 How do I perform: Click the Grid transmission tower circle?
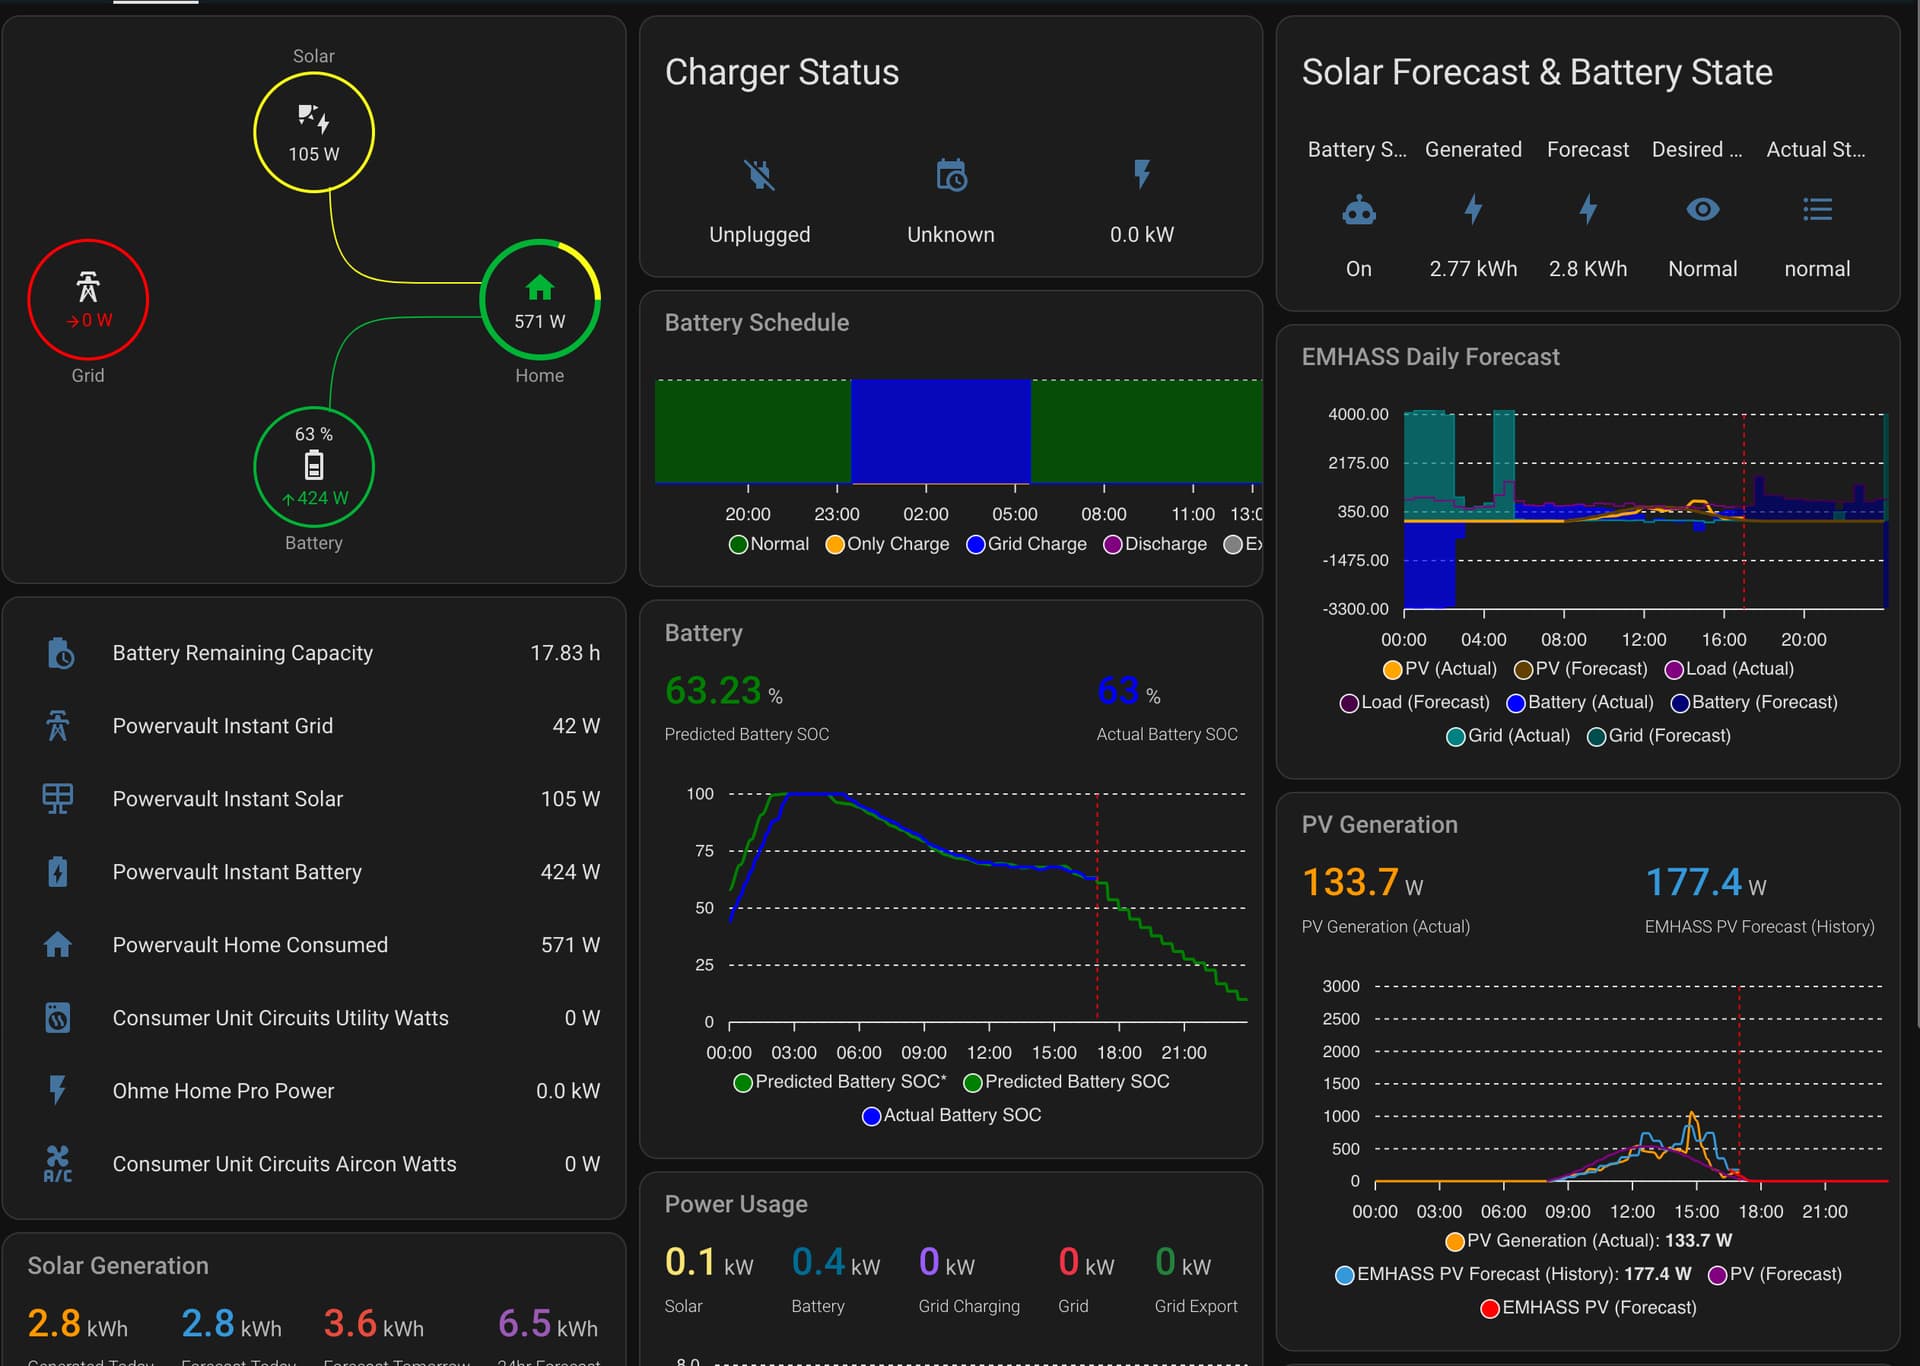[88, 299]
